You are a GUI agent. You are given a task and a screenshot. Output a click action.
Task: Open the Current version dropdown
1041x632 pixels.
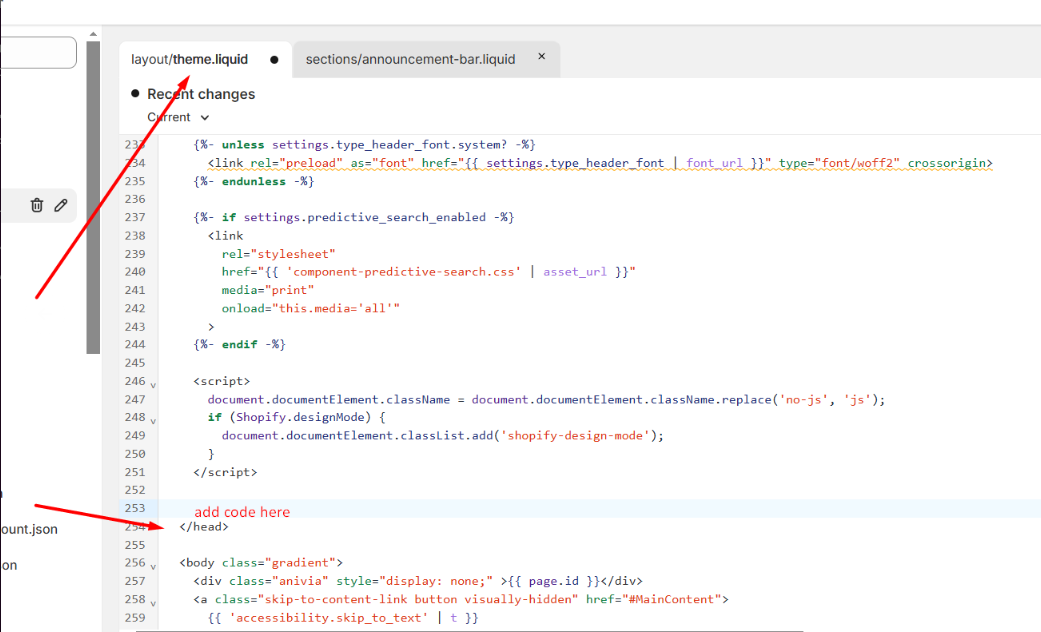[178, 118]
